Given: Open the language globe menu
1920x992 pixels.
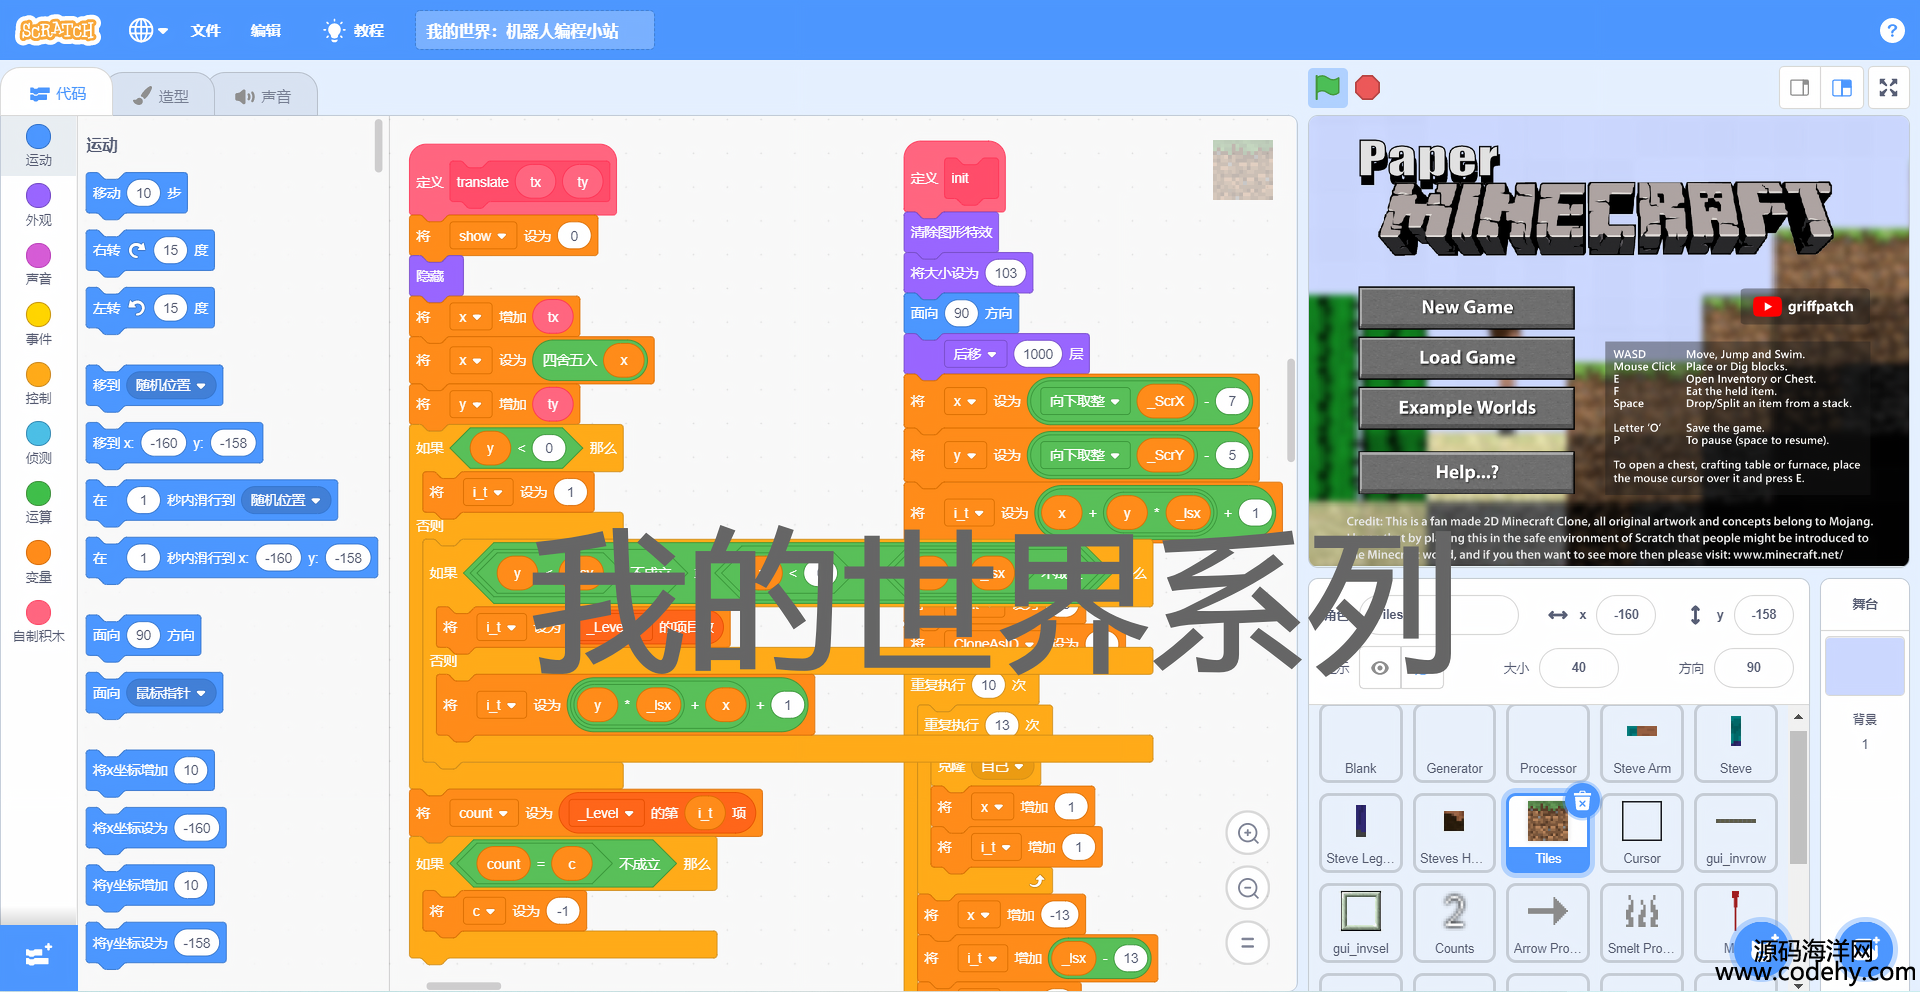Looking at the screenshot, I should [x=148, y=30].
